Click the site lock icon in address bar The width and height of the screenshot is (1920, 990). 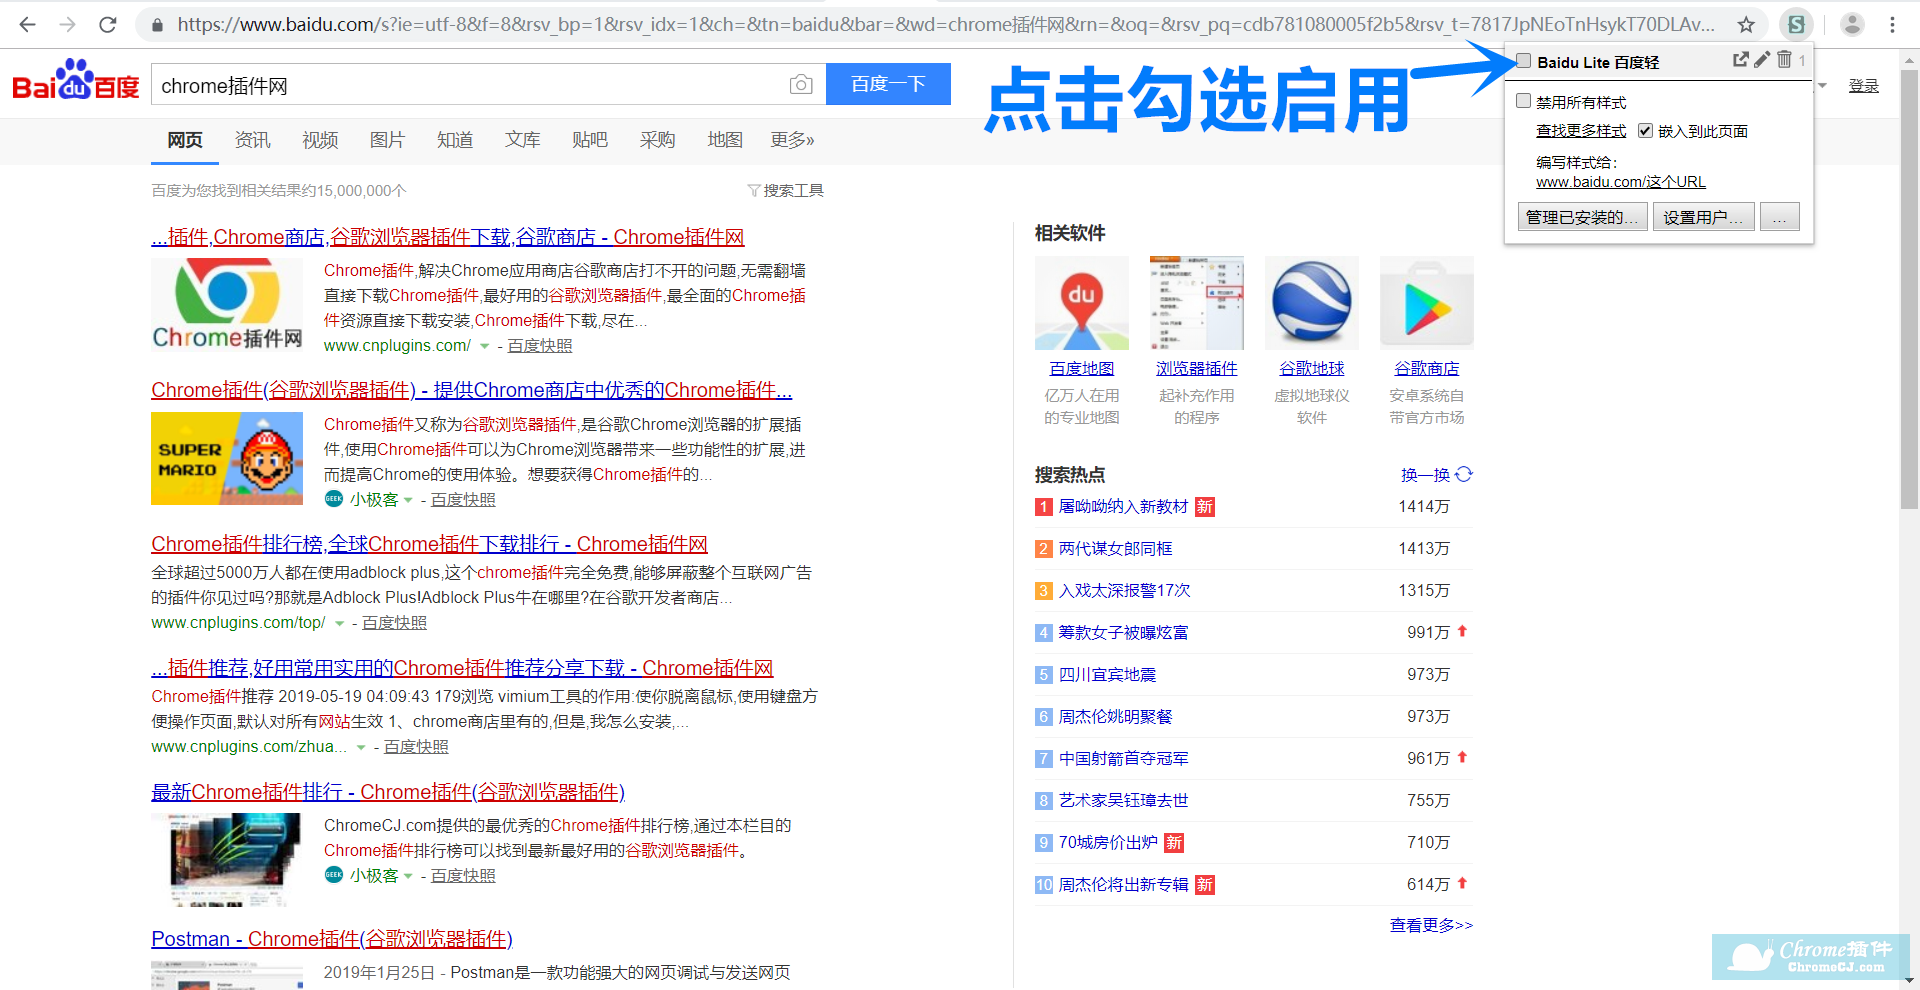157,25
